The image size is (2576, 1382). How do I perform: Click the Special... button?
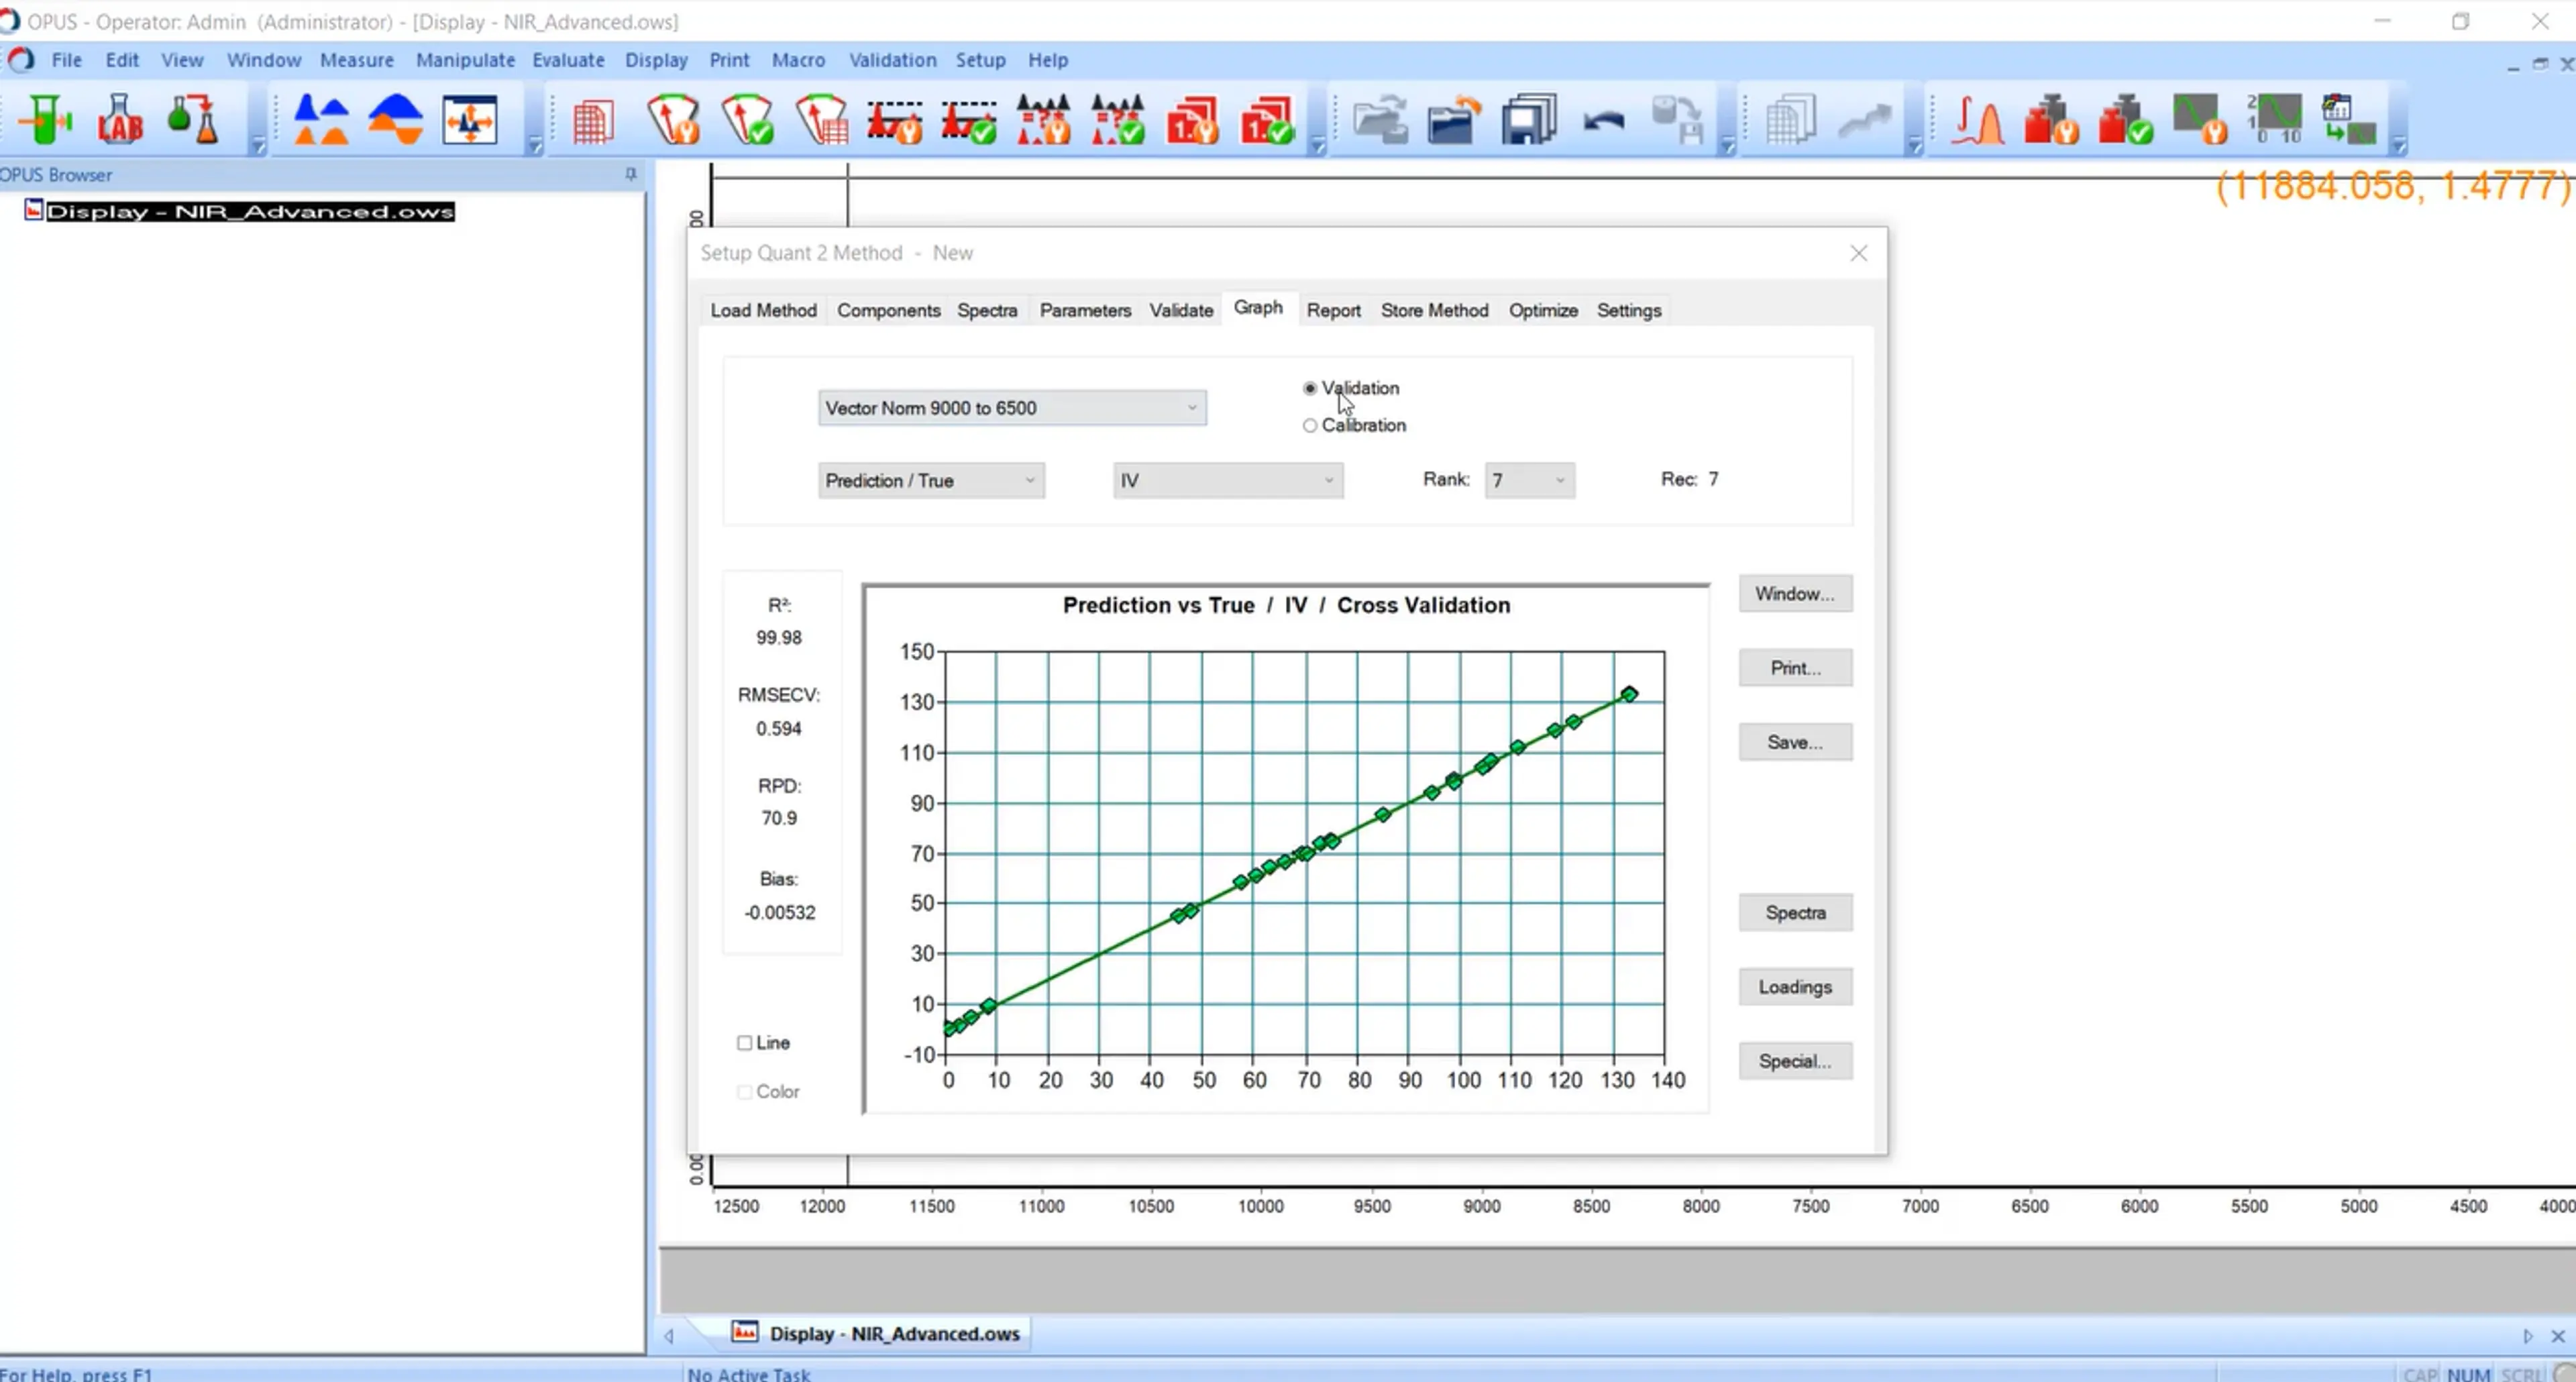[1795, 1061]
